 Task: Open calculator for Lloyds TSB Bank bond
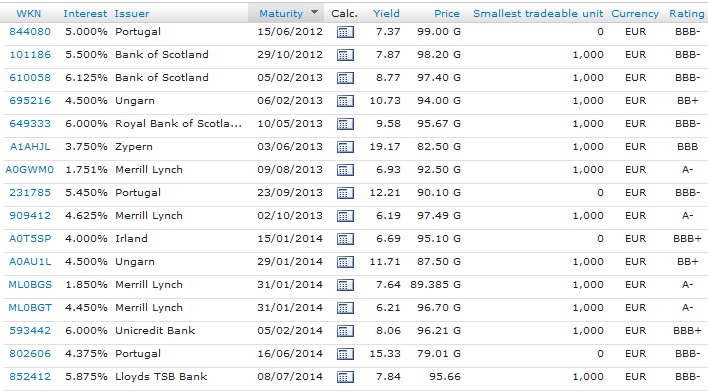[345, 377]
